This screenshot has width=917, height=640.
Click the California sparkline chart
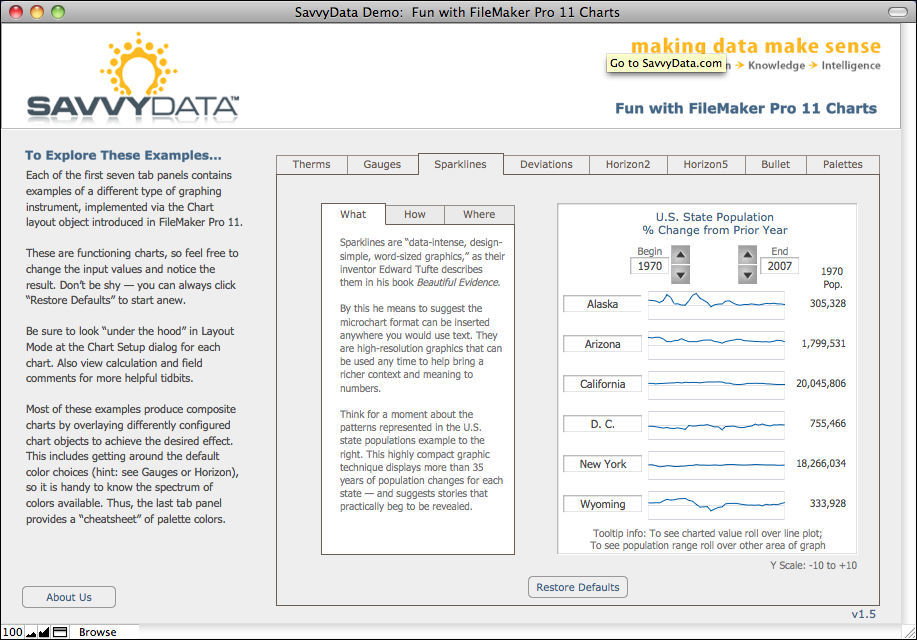tap(716, 384)
